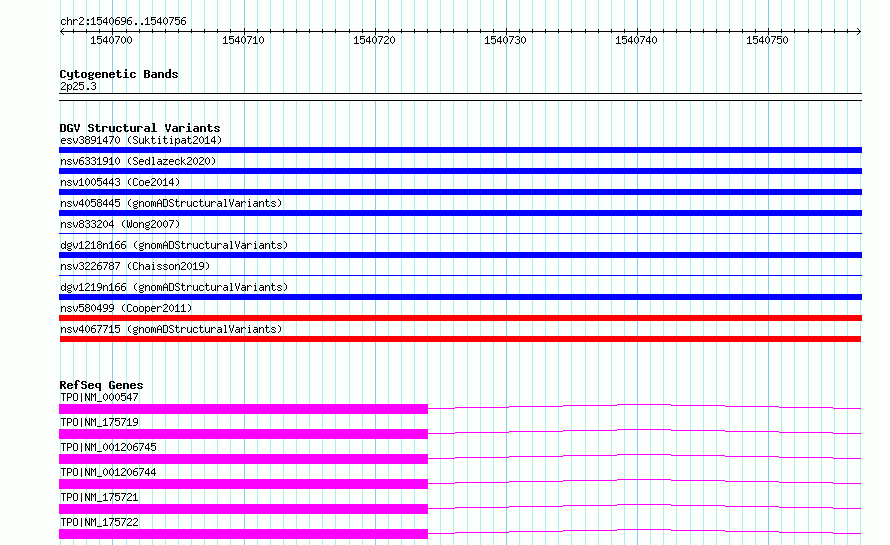This screenshot has width=890, height=545.
Task: Click the blue bar for esv3891470
Action: (x=460, y=150)
